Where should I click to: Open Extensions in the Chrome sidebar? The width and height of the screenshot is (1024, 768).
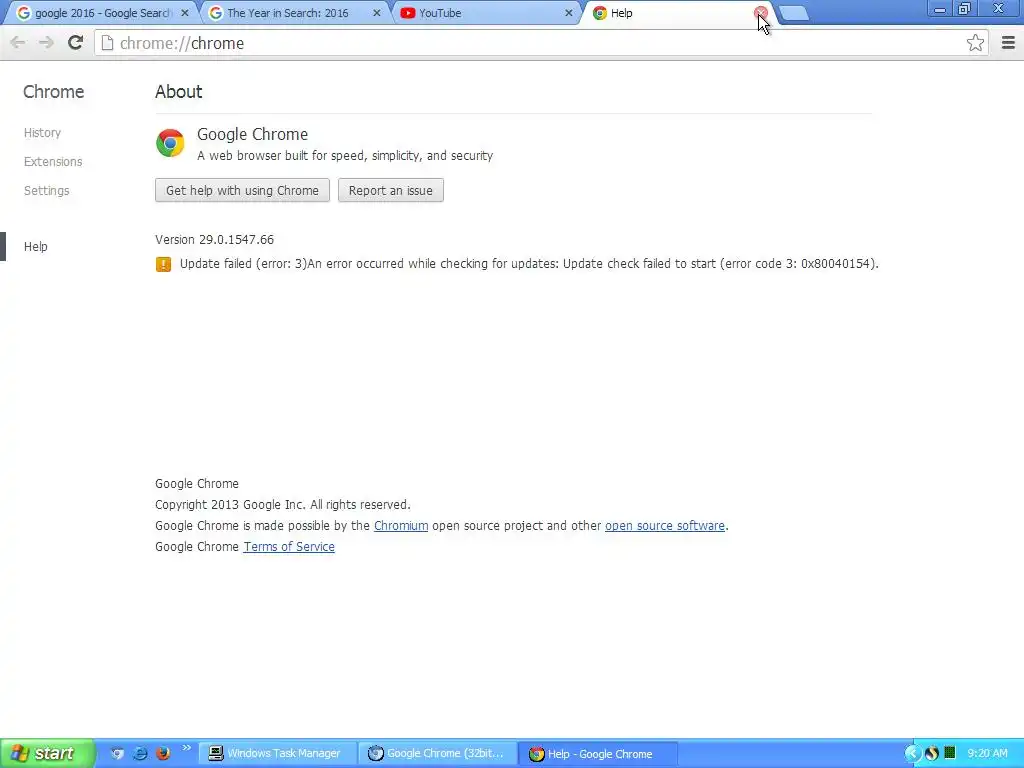click(53, 161)
